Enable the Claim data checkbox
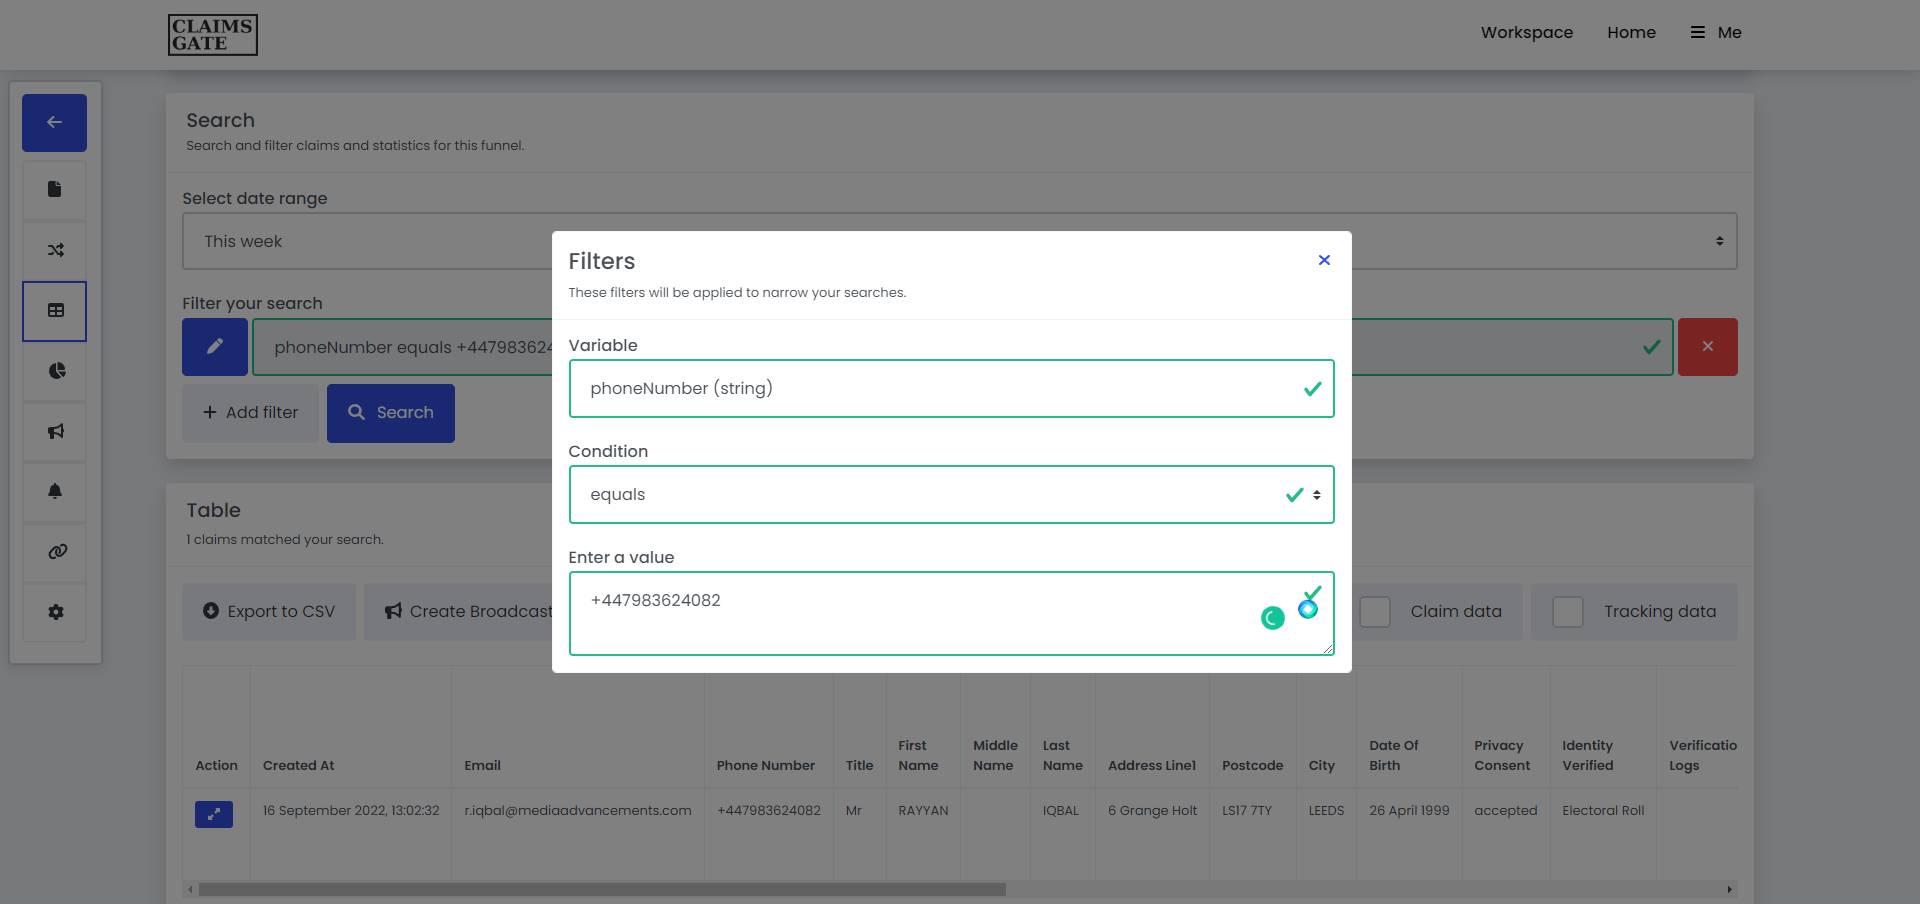 pos(1375,612)
